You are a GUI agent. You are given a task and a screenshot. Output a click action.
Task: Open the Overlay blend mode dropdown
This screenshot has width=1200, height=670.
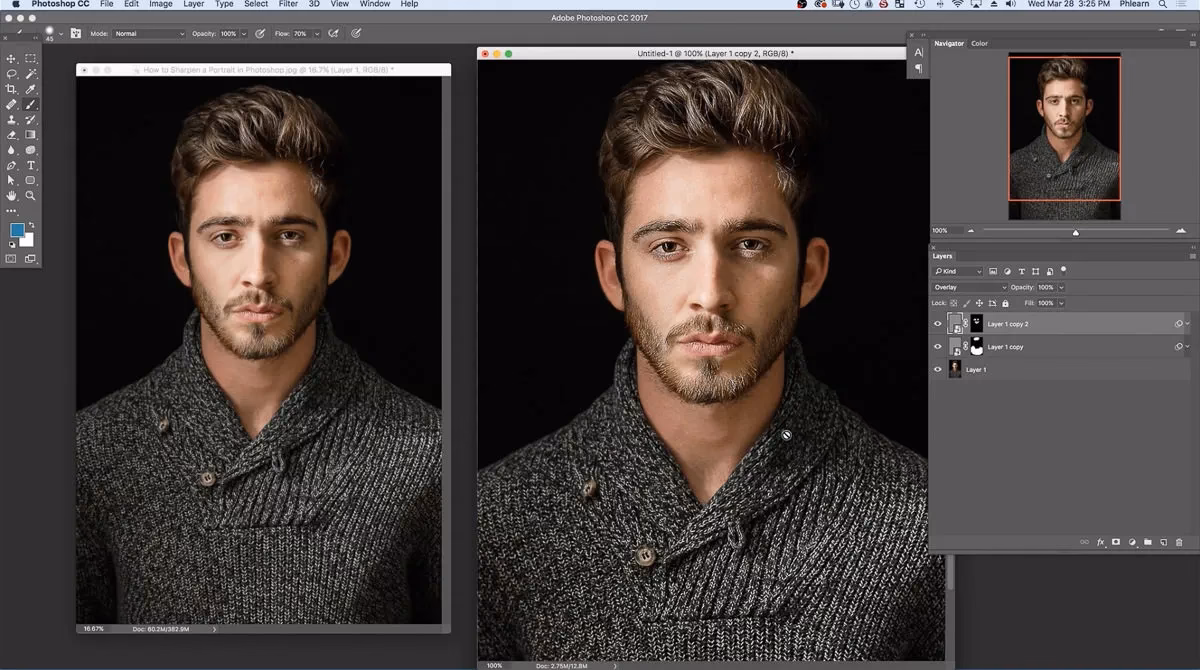pos(965,287)
